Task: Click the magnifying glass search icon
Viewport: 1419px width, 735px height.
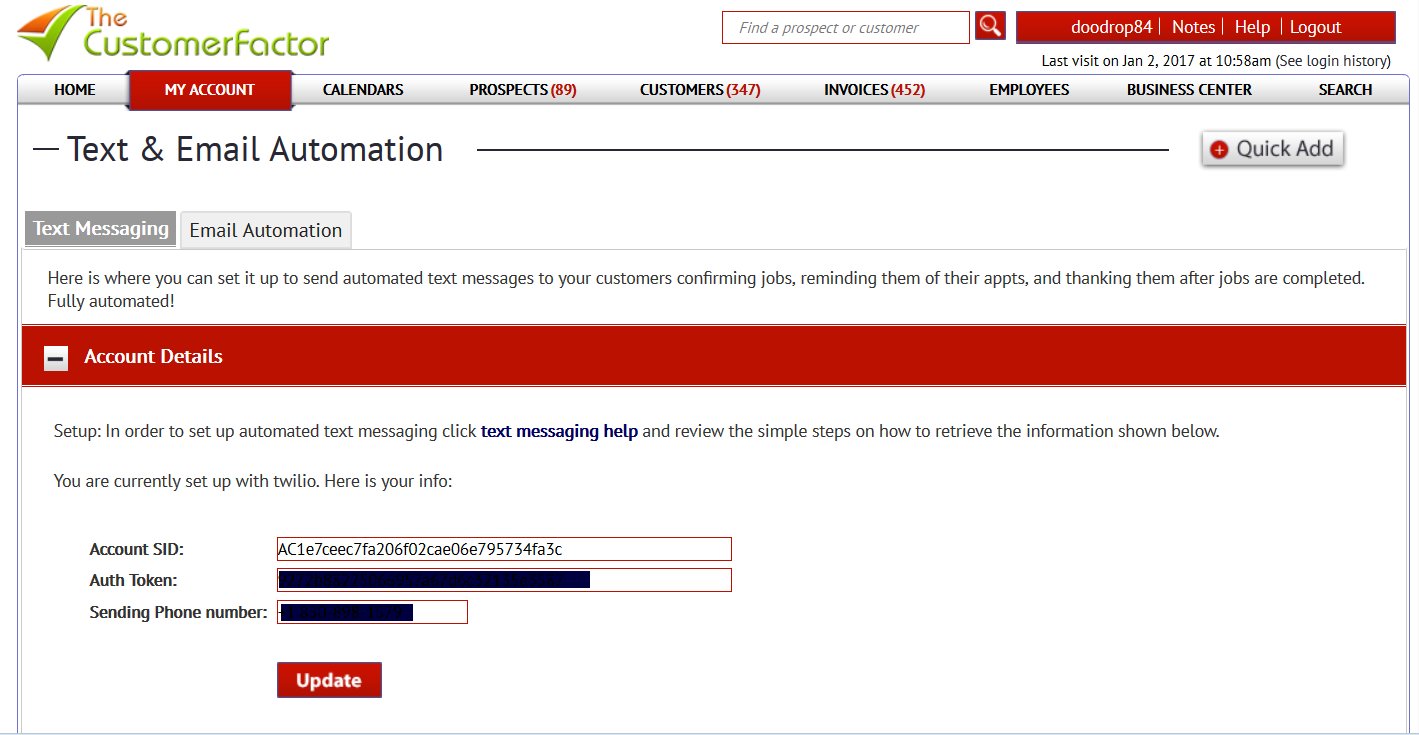Action: point(990,27)
